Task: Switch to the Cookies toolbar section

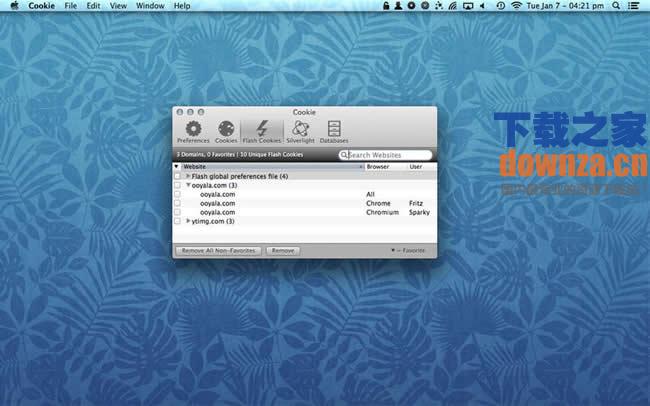Action: (226, 132)
